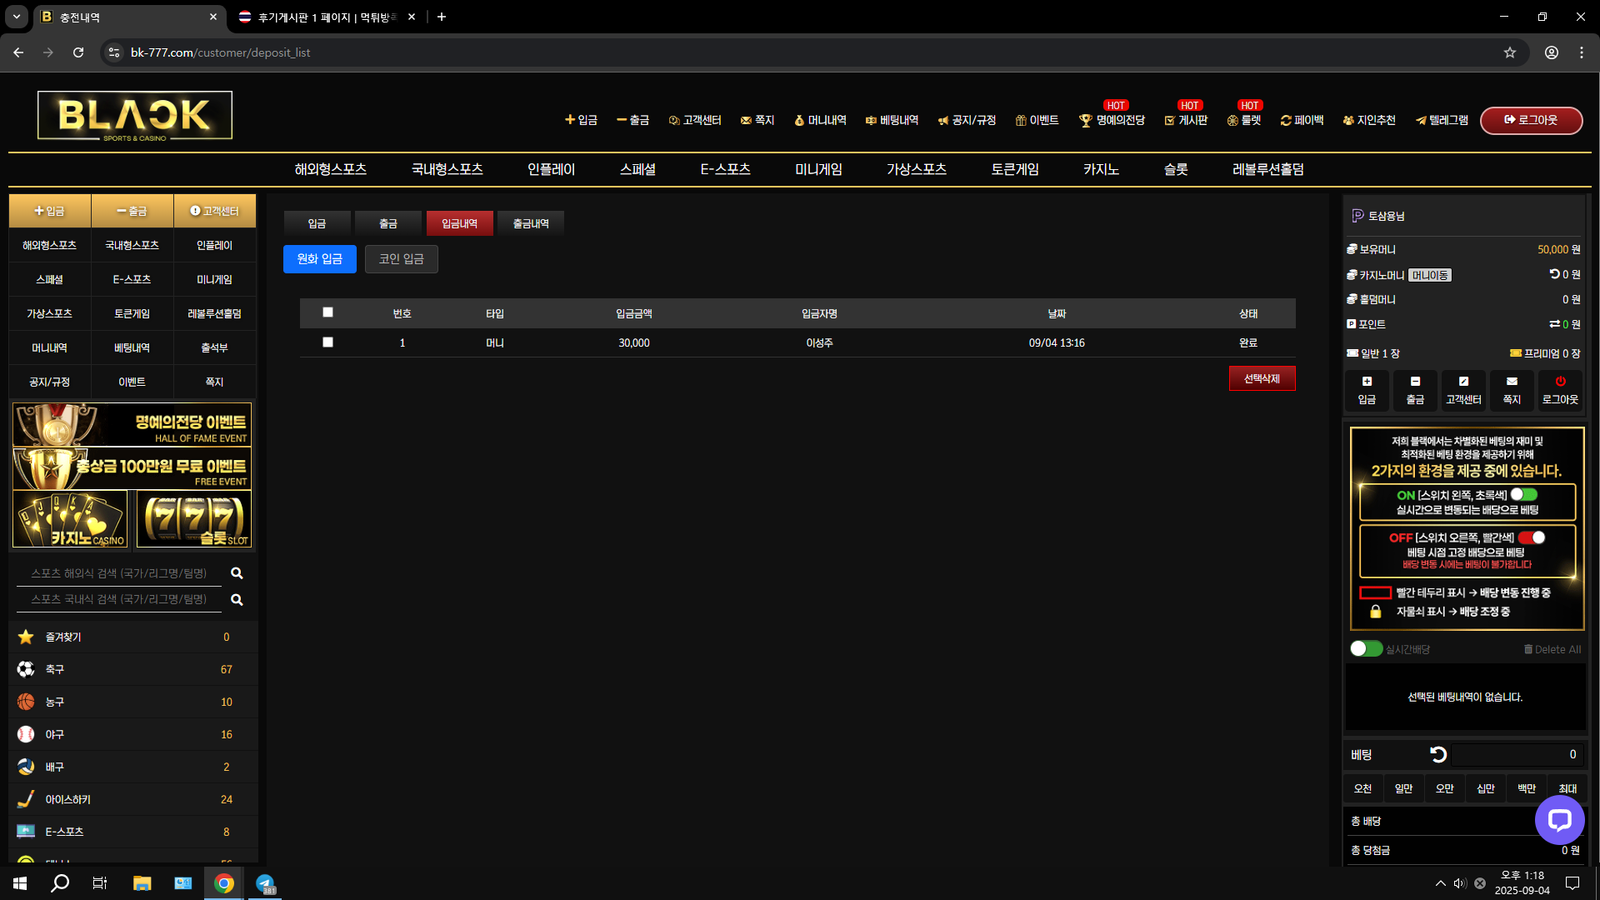Click the red 선택삭제 button

[x=1261, y=379]
